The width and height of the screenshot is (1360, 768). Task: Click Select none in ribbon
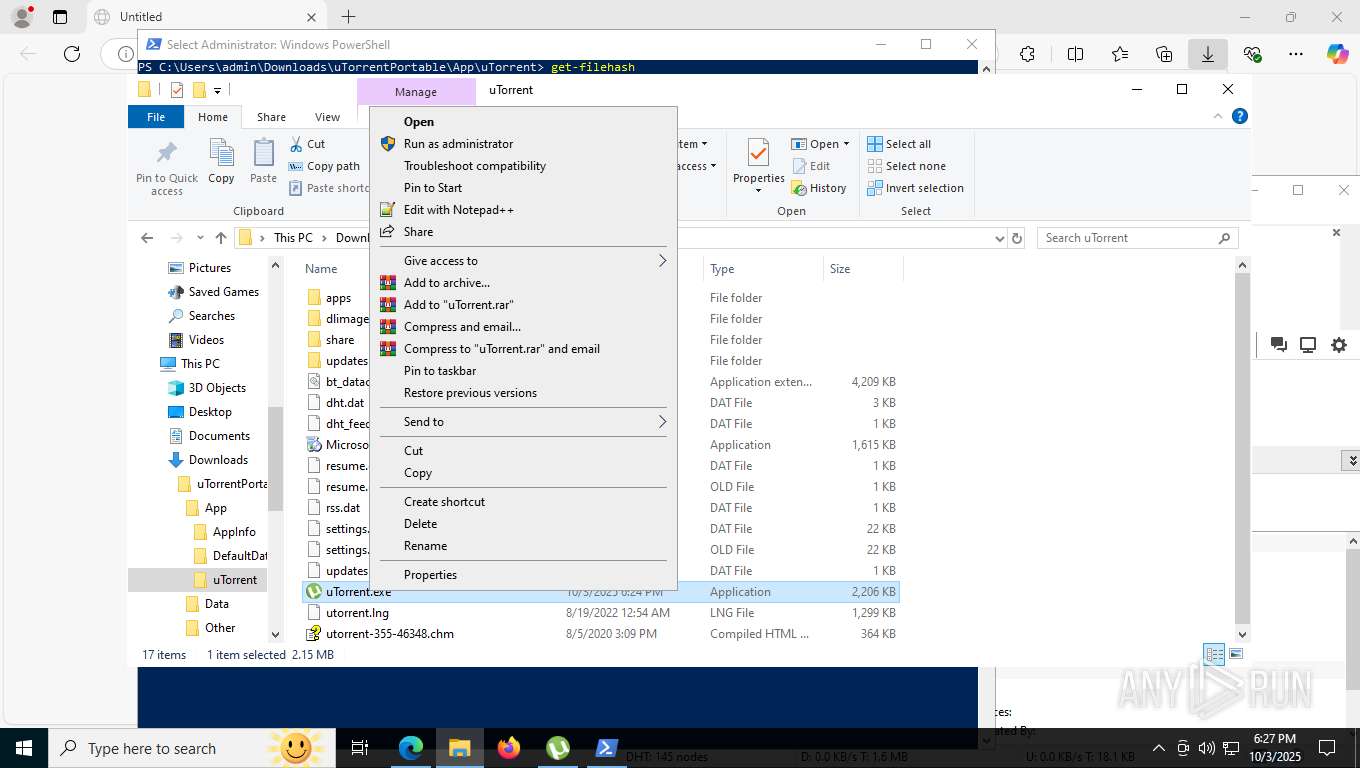906,166
